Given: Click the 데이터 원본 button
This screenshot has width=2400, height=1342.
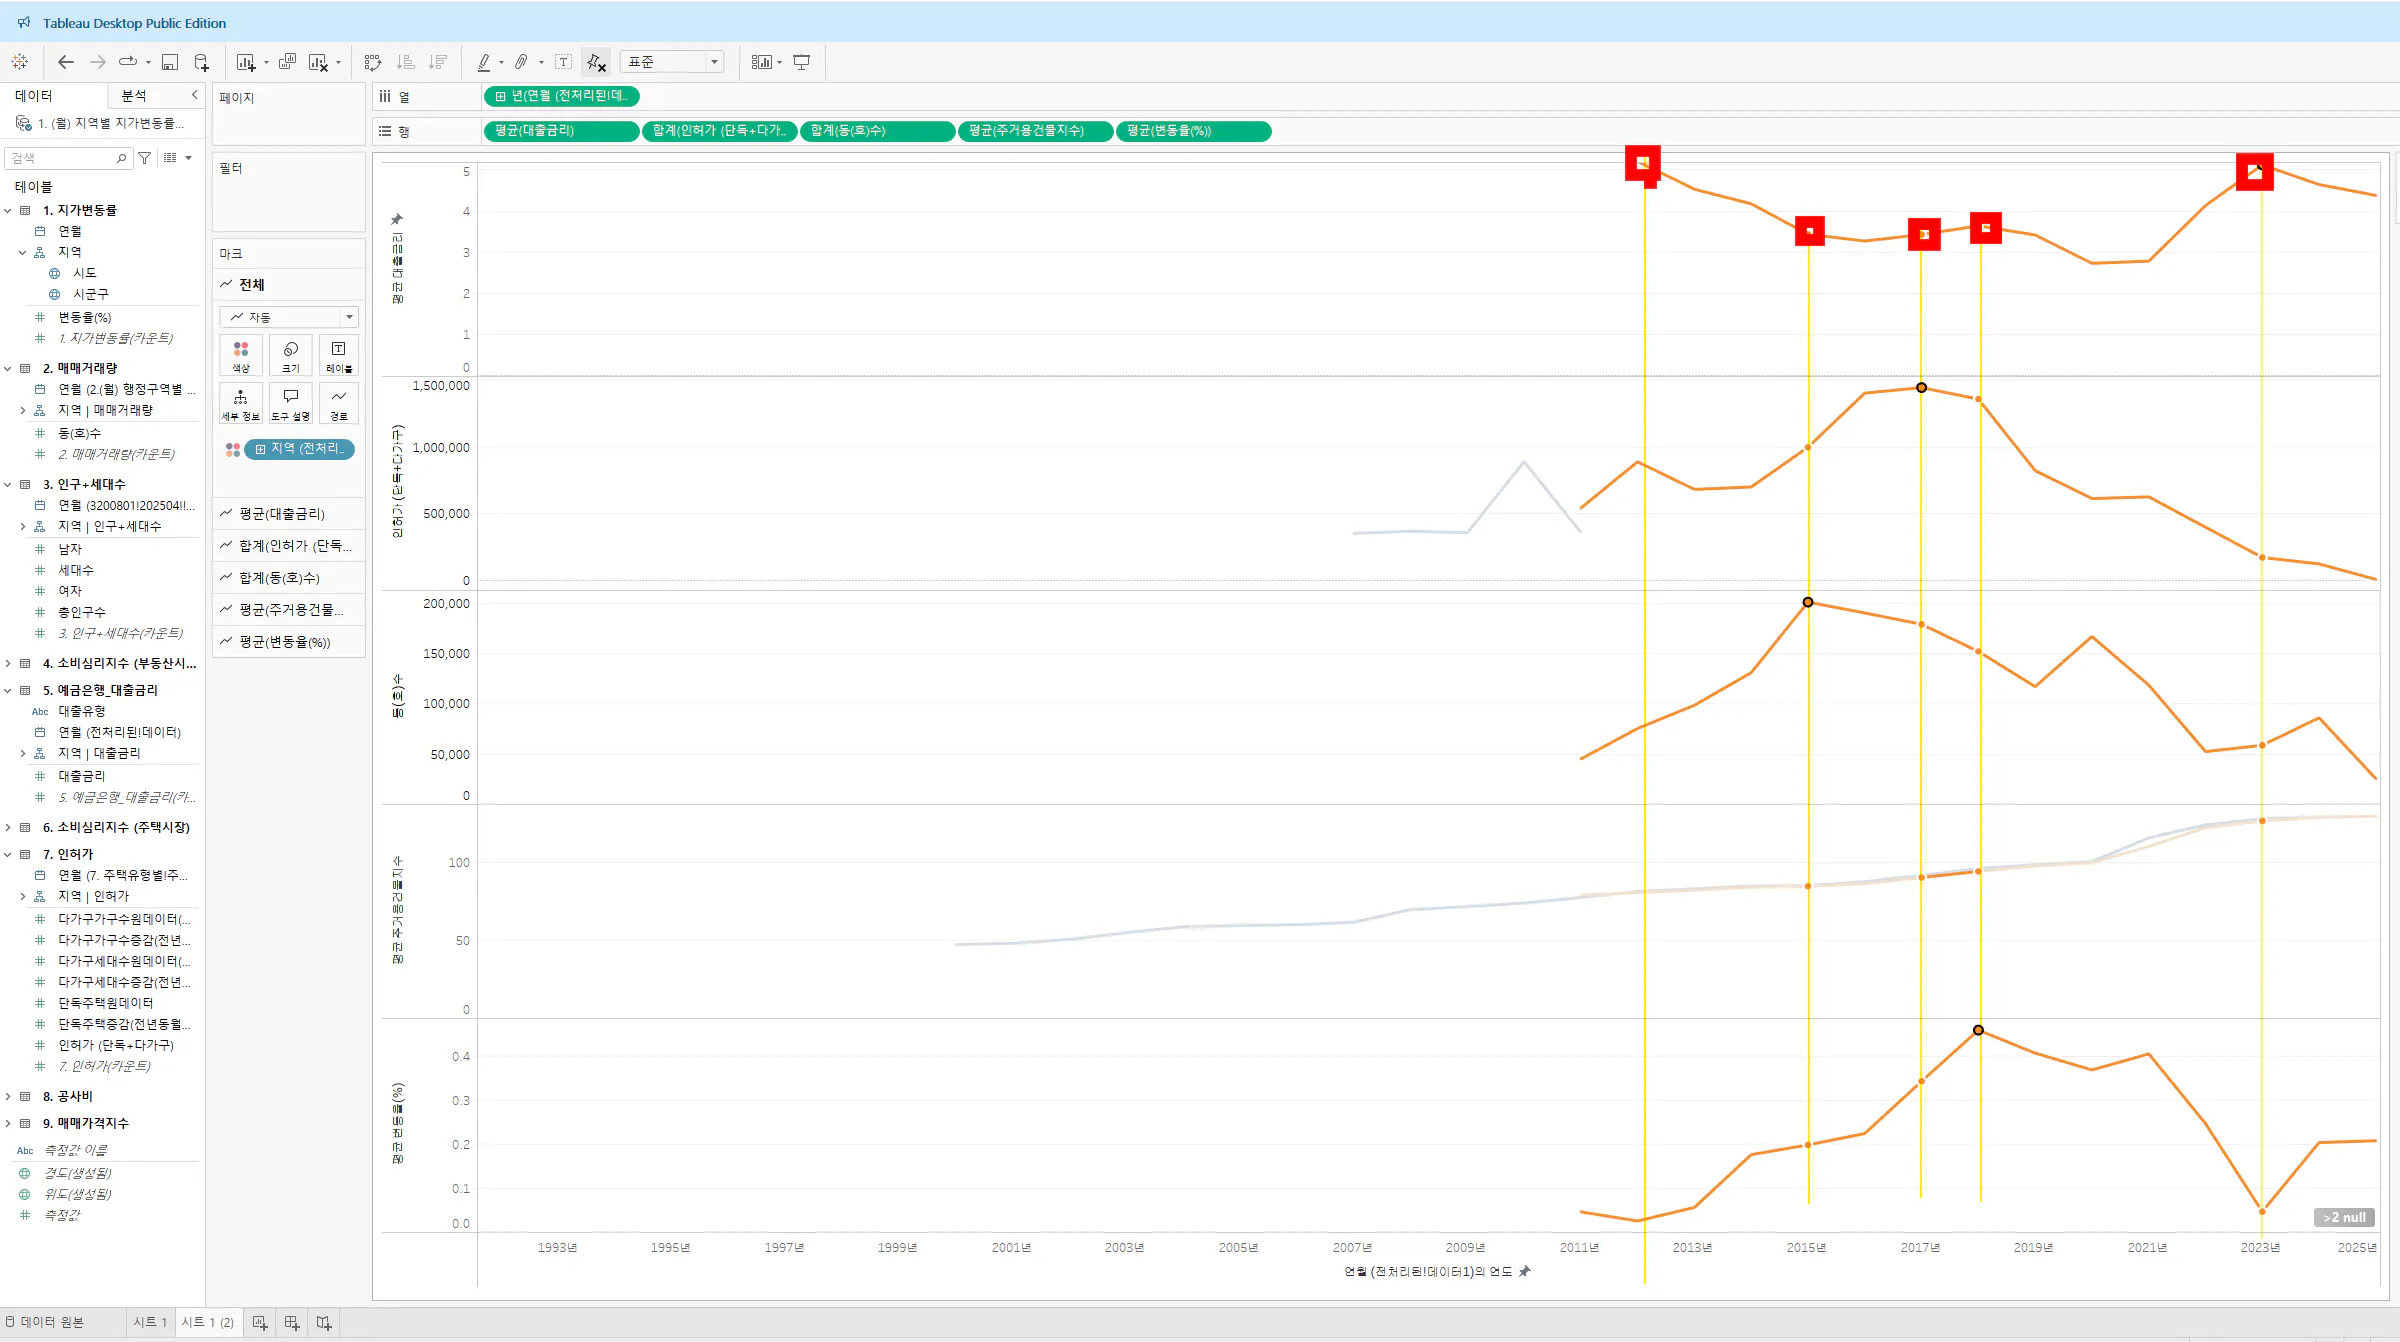Looking at the screenshot, I should tap(45, 1322).
